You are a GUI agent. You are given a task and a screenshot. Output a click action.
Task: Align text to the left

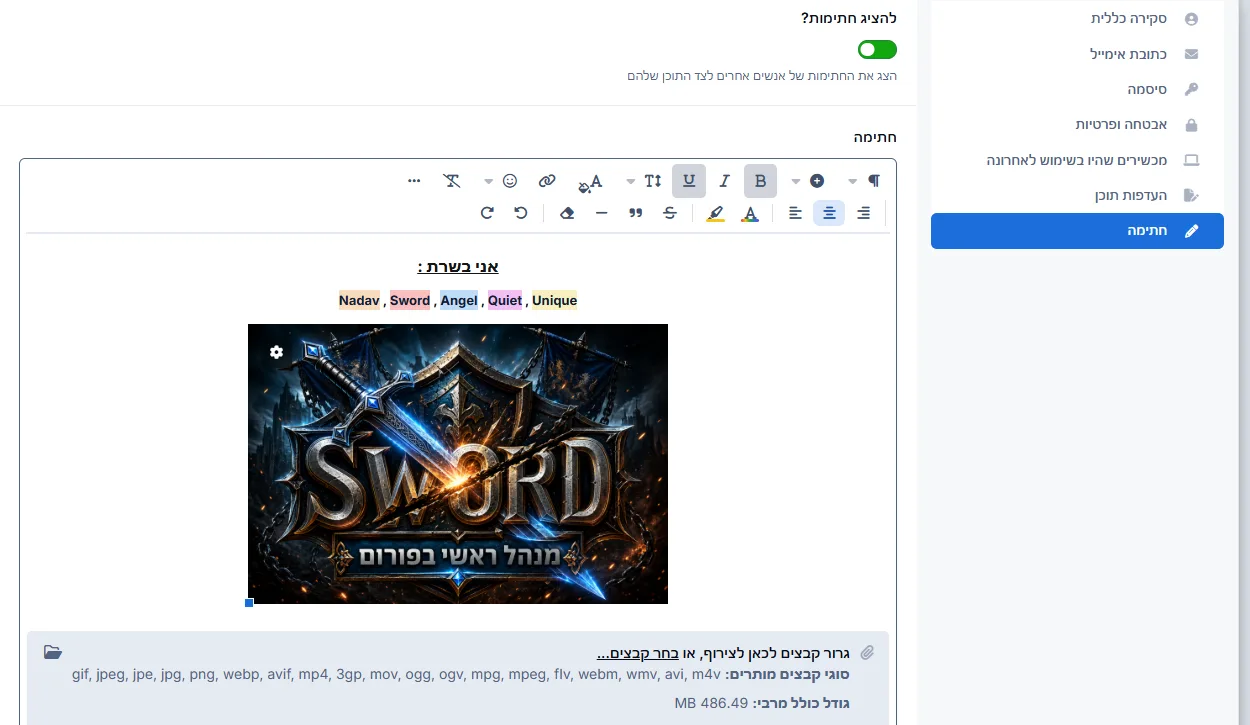point(795,213)
